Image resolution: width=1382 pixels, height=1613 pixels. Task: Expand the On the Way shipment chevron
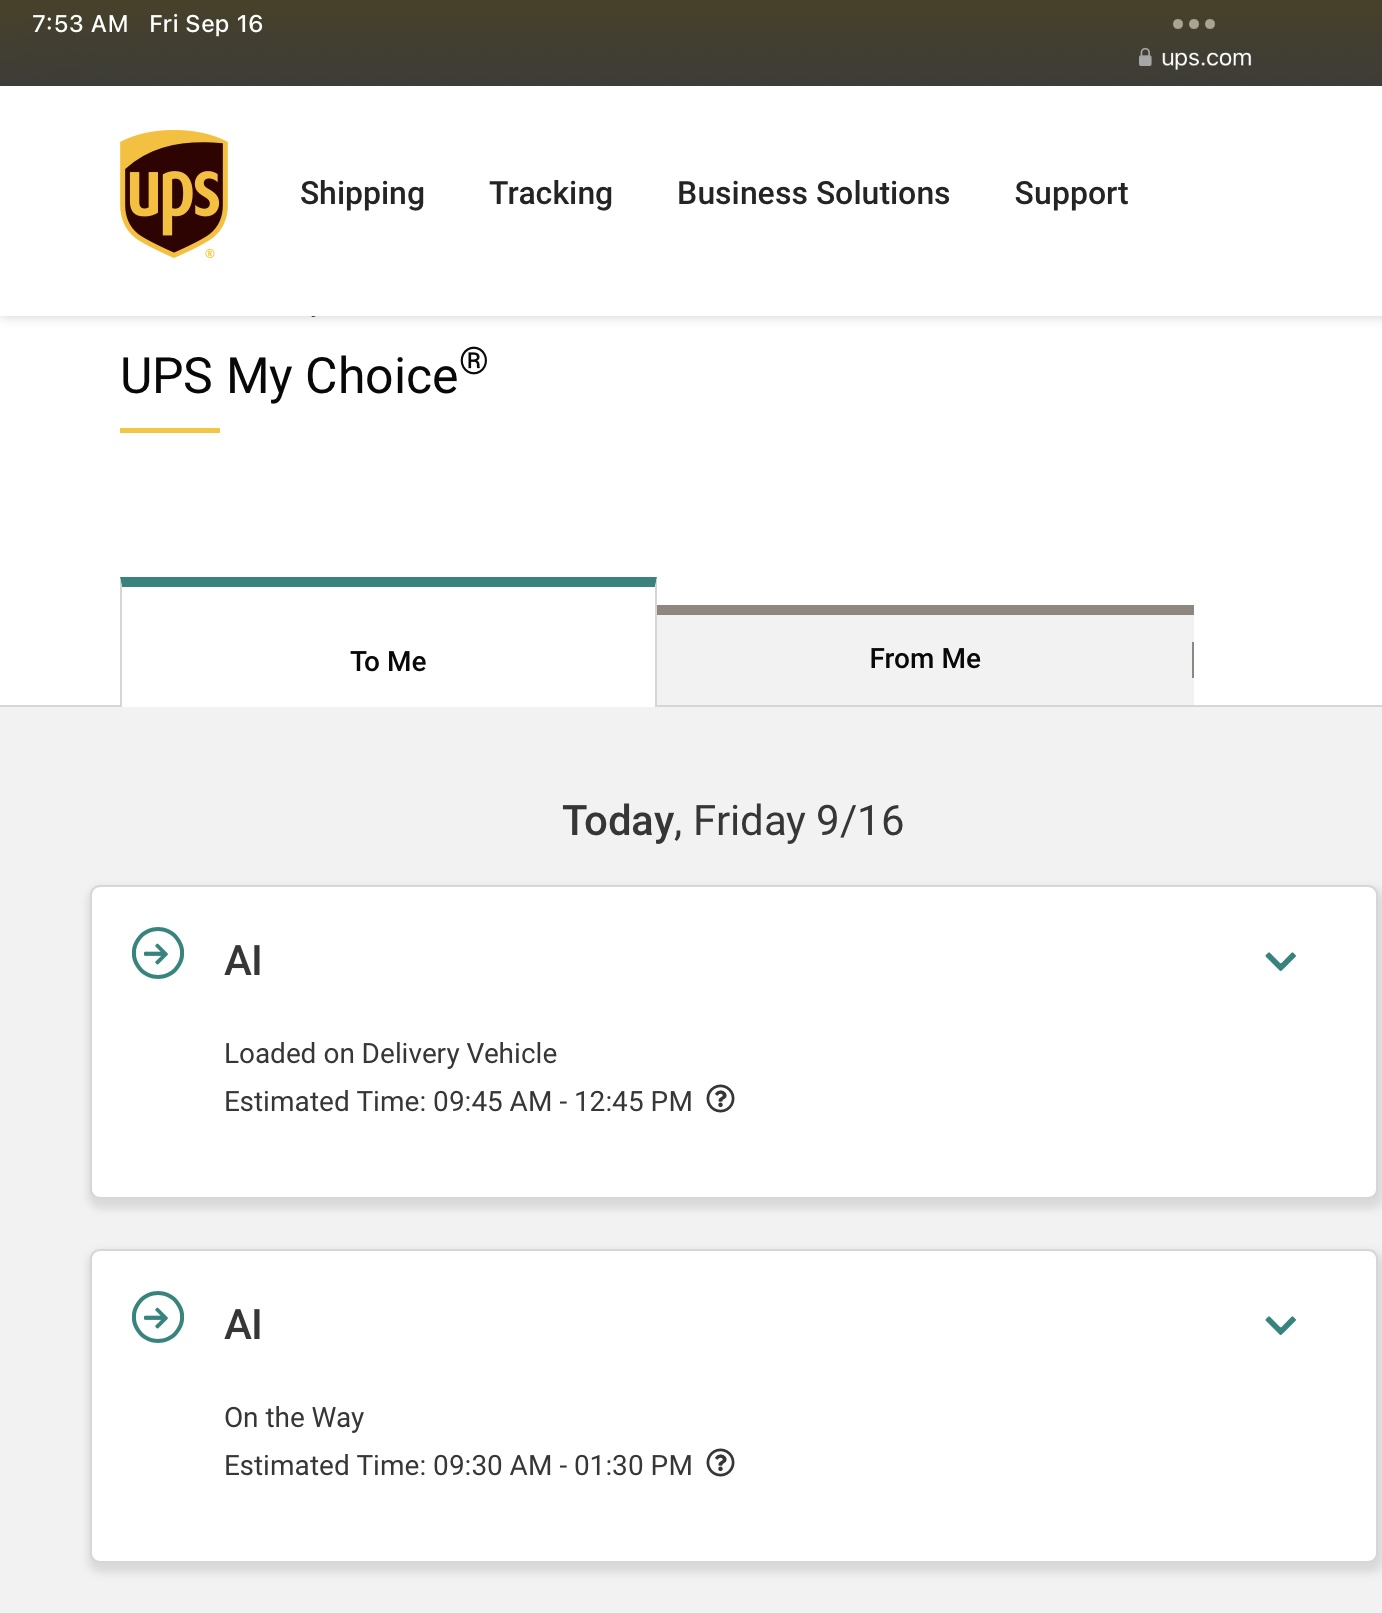pyautogui.click(x=1280, y=1325)
